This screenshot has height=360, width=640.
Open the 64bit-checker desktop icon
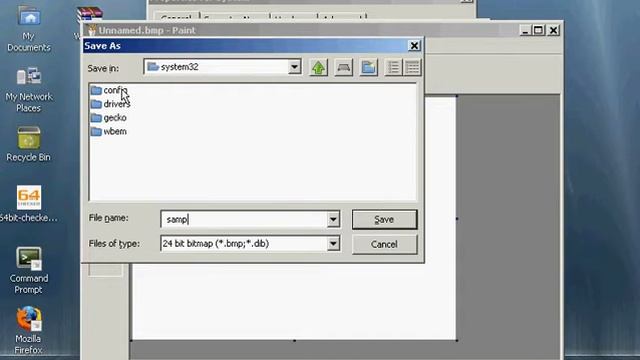[x=29, y=204]
